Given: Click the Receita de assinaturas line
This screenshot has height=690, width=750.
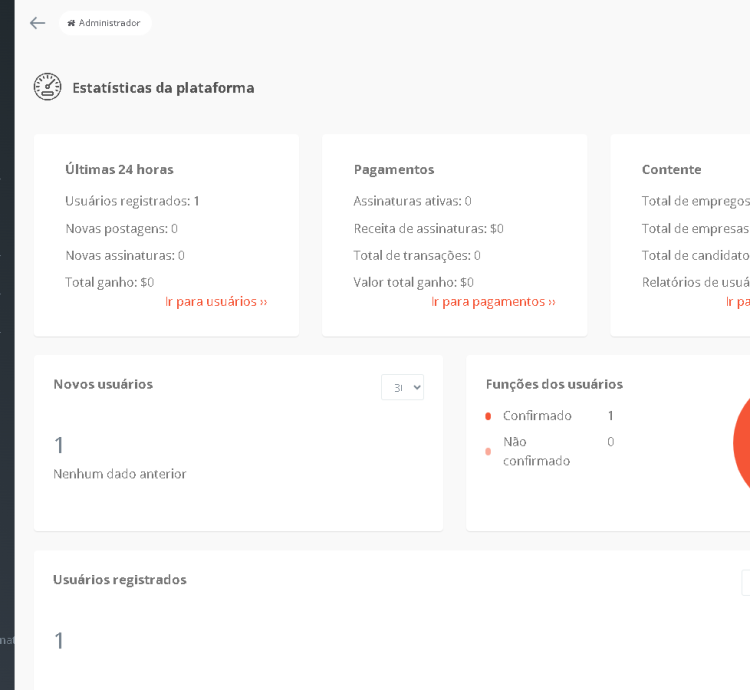Looking at the screenshot, I should 428,228.
